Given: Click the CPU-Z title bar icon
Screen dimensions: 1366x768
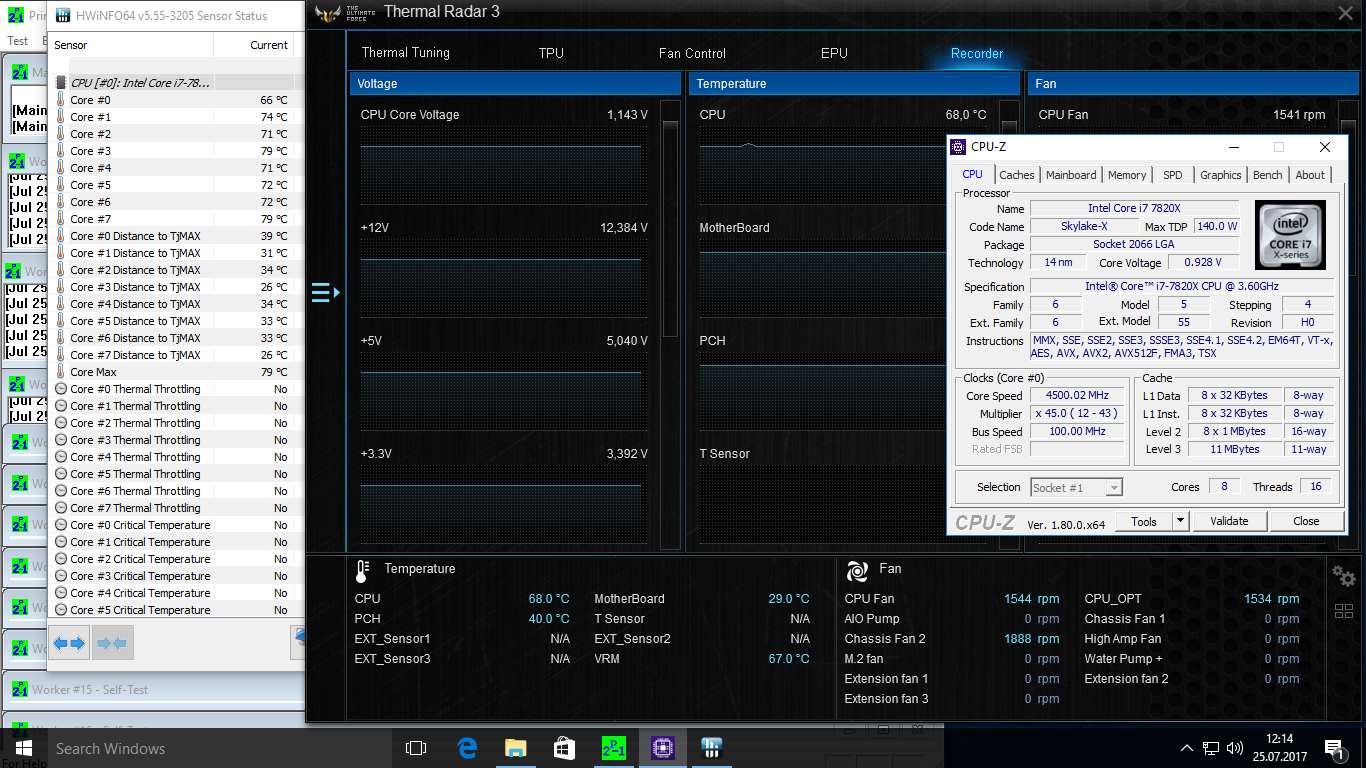Looking at the screenshot, I should [x=958, y=147].
